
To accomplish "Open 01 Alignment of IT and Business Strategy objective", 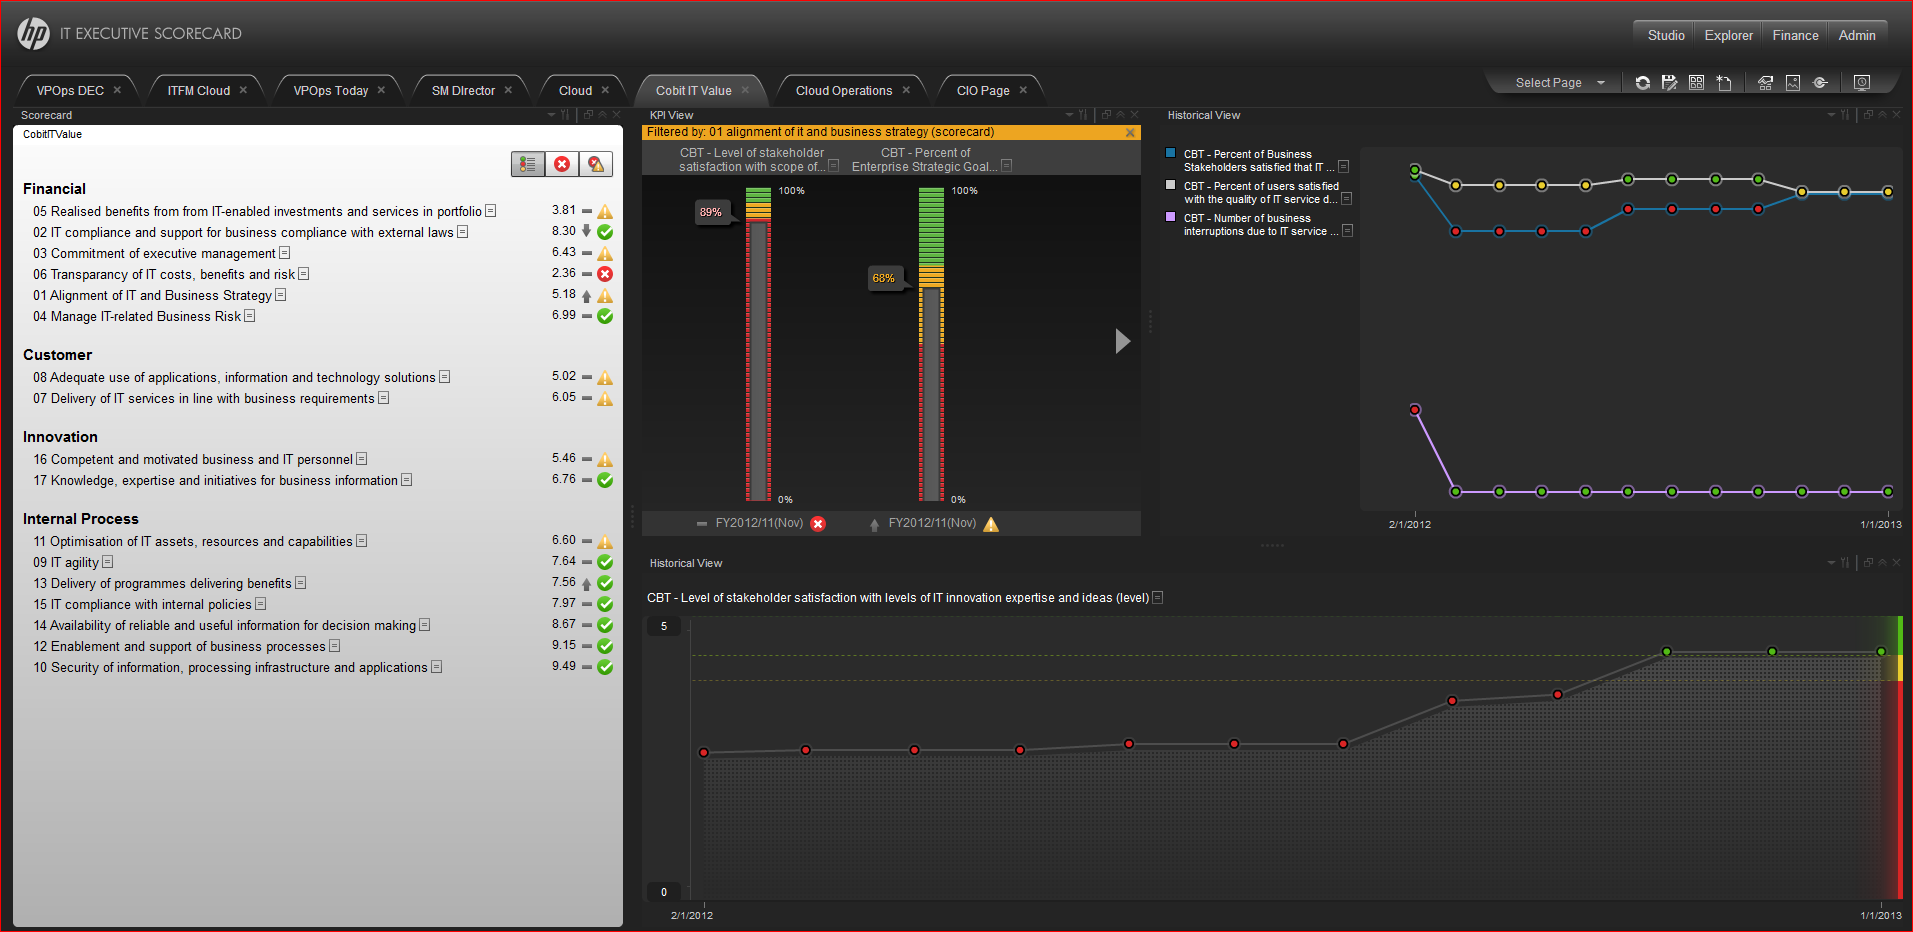I will 152,296.
